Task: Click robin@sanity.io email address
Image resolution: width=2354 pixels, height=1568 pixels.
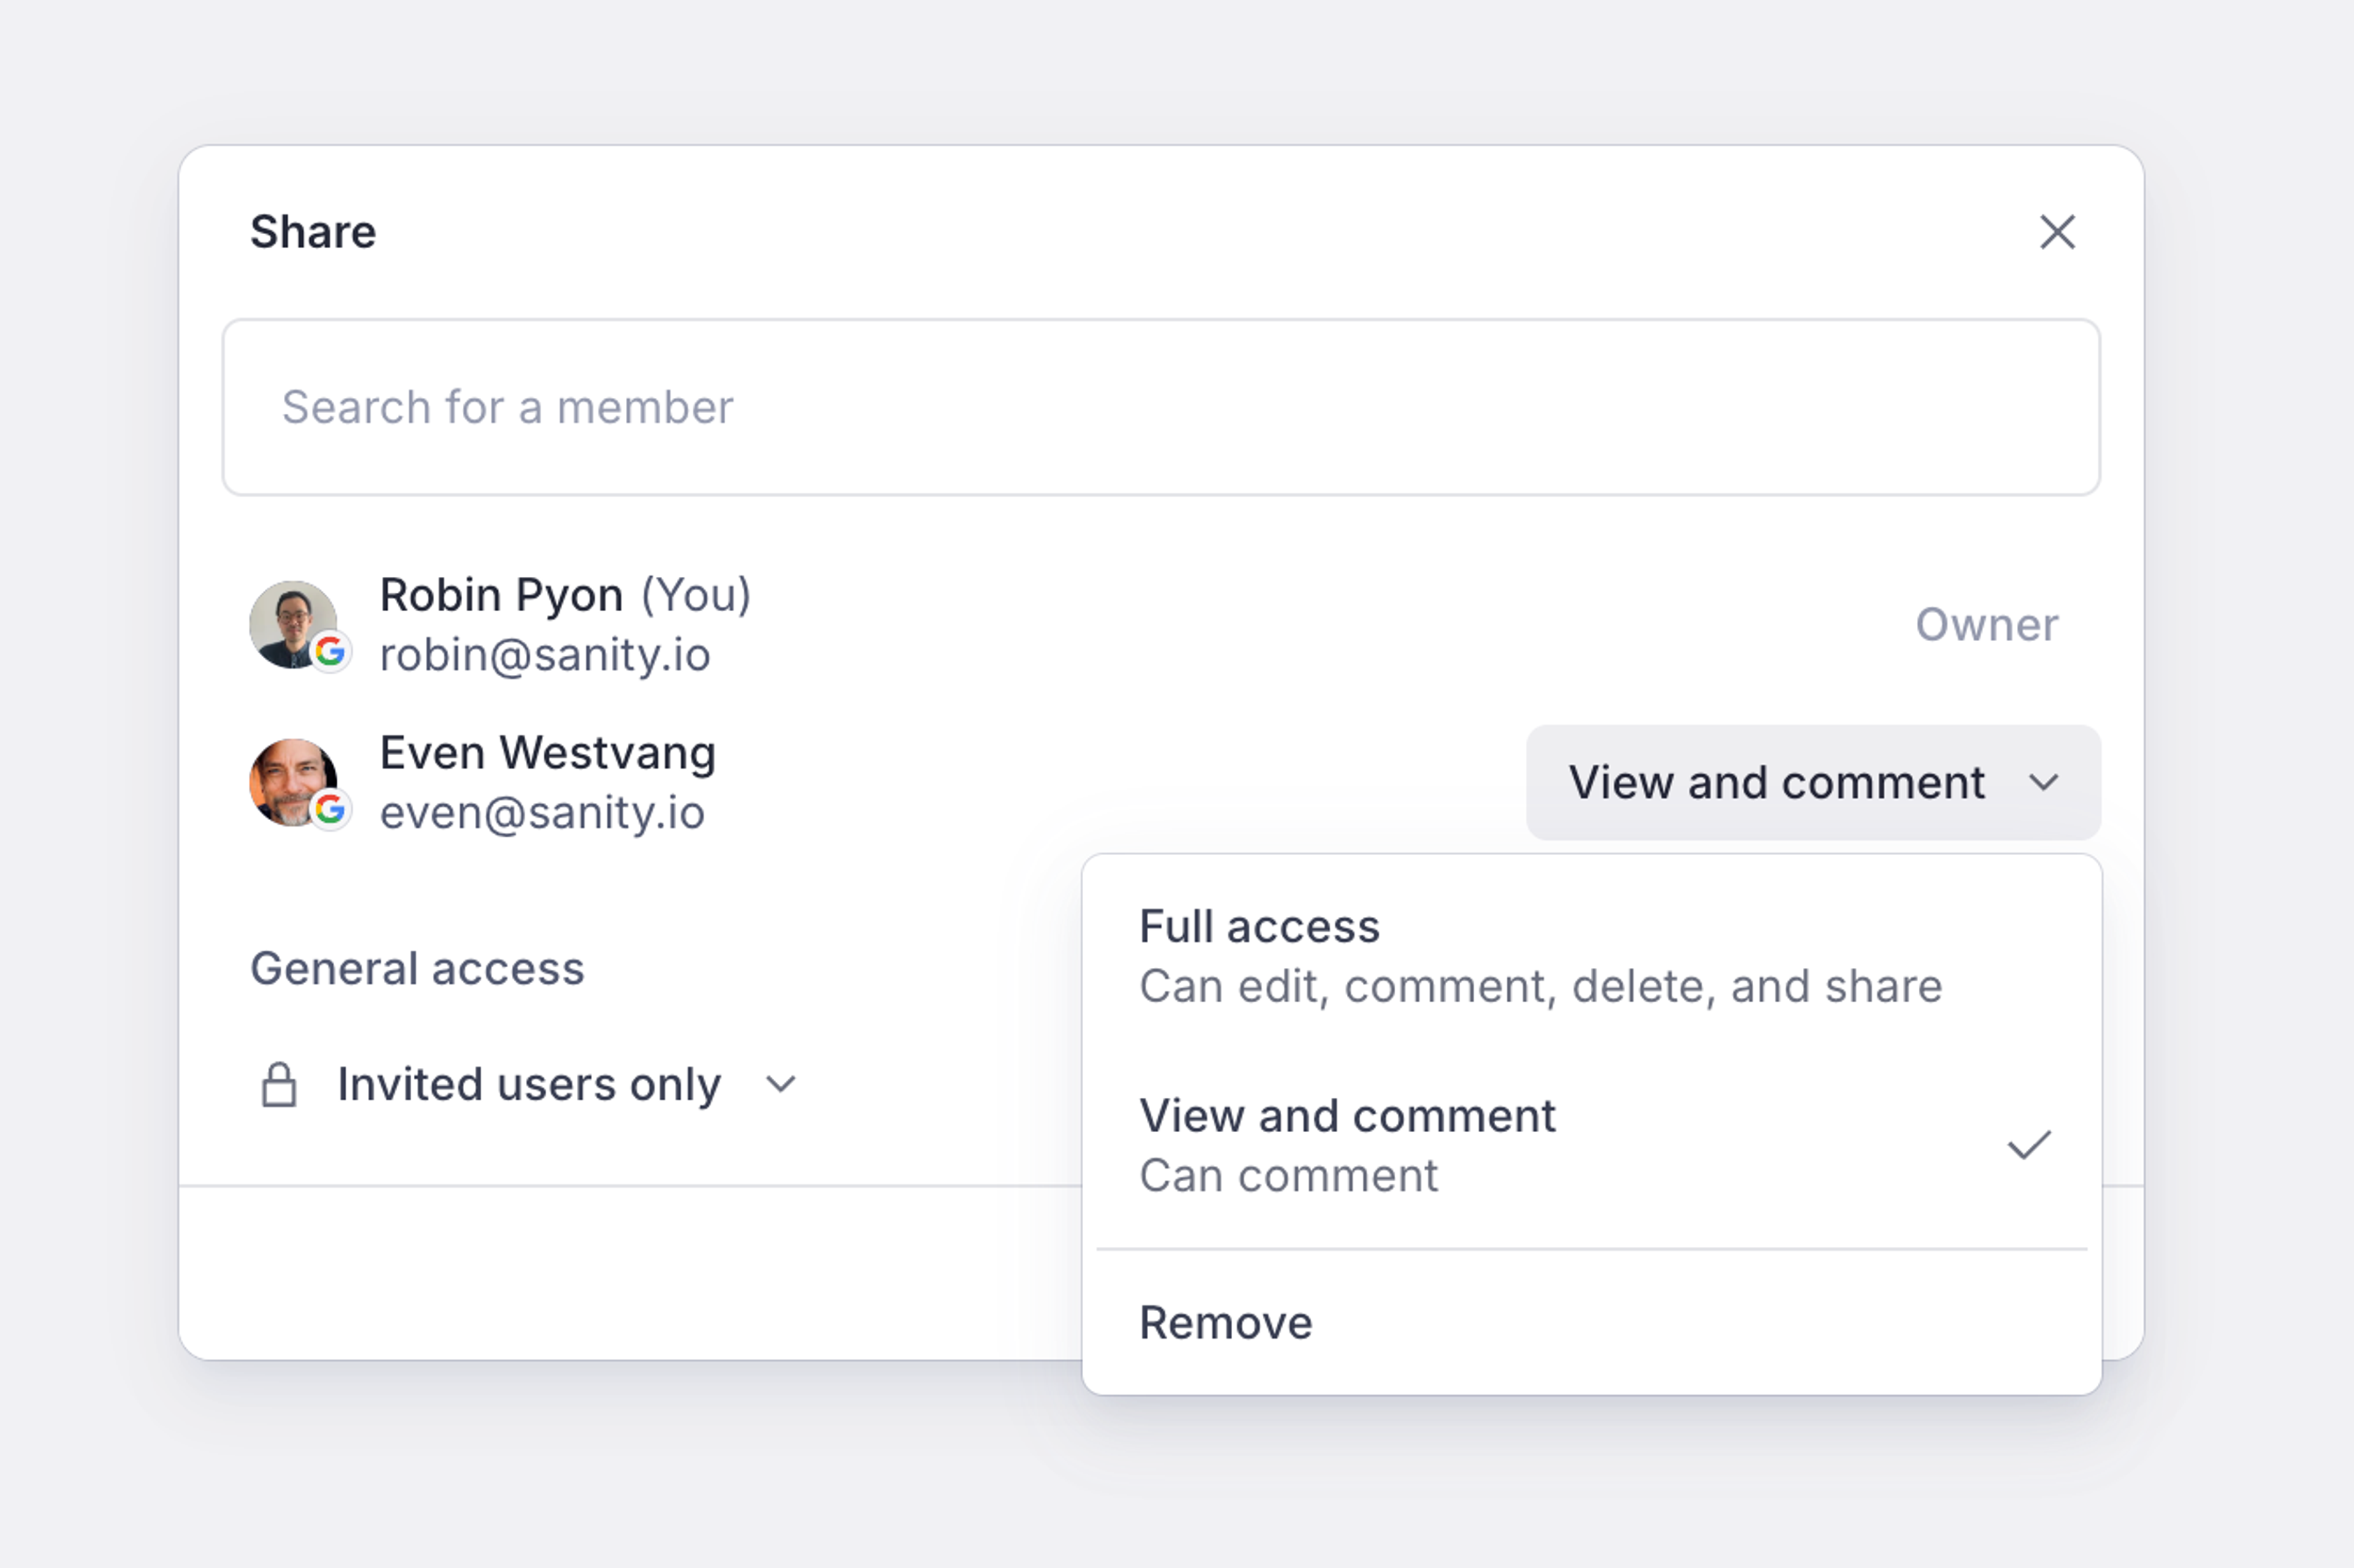Action: [545, 655]
